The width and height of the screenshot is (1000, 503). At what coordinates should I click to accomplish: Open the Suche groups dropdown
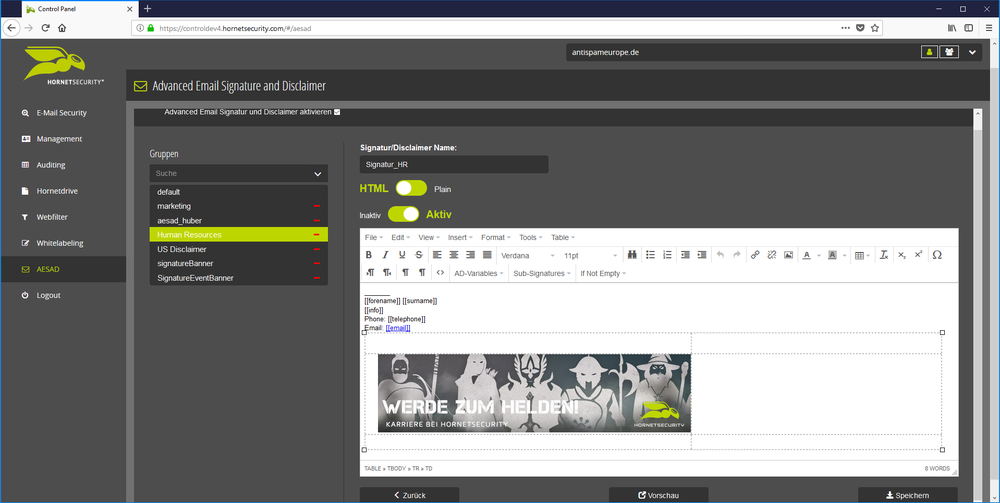239,173
